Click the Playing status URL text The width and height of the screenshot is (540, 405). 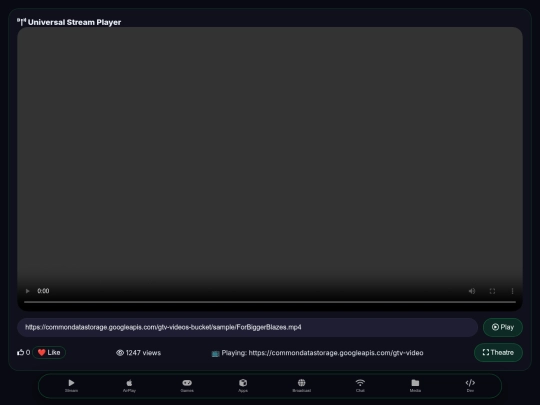click(x=317, y=353)
